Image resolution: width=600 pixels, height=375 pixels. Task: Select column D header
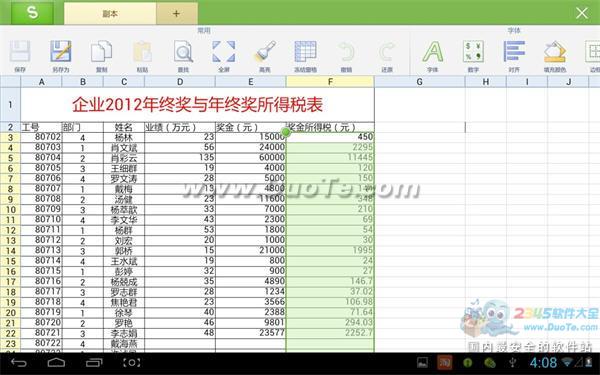click(x=180, y=82)
